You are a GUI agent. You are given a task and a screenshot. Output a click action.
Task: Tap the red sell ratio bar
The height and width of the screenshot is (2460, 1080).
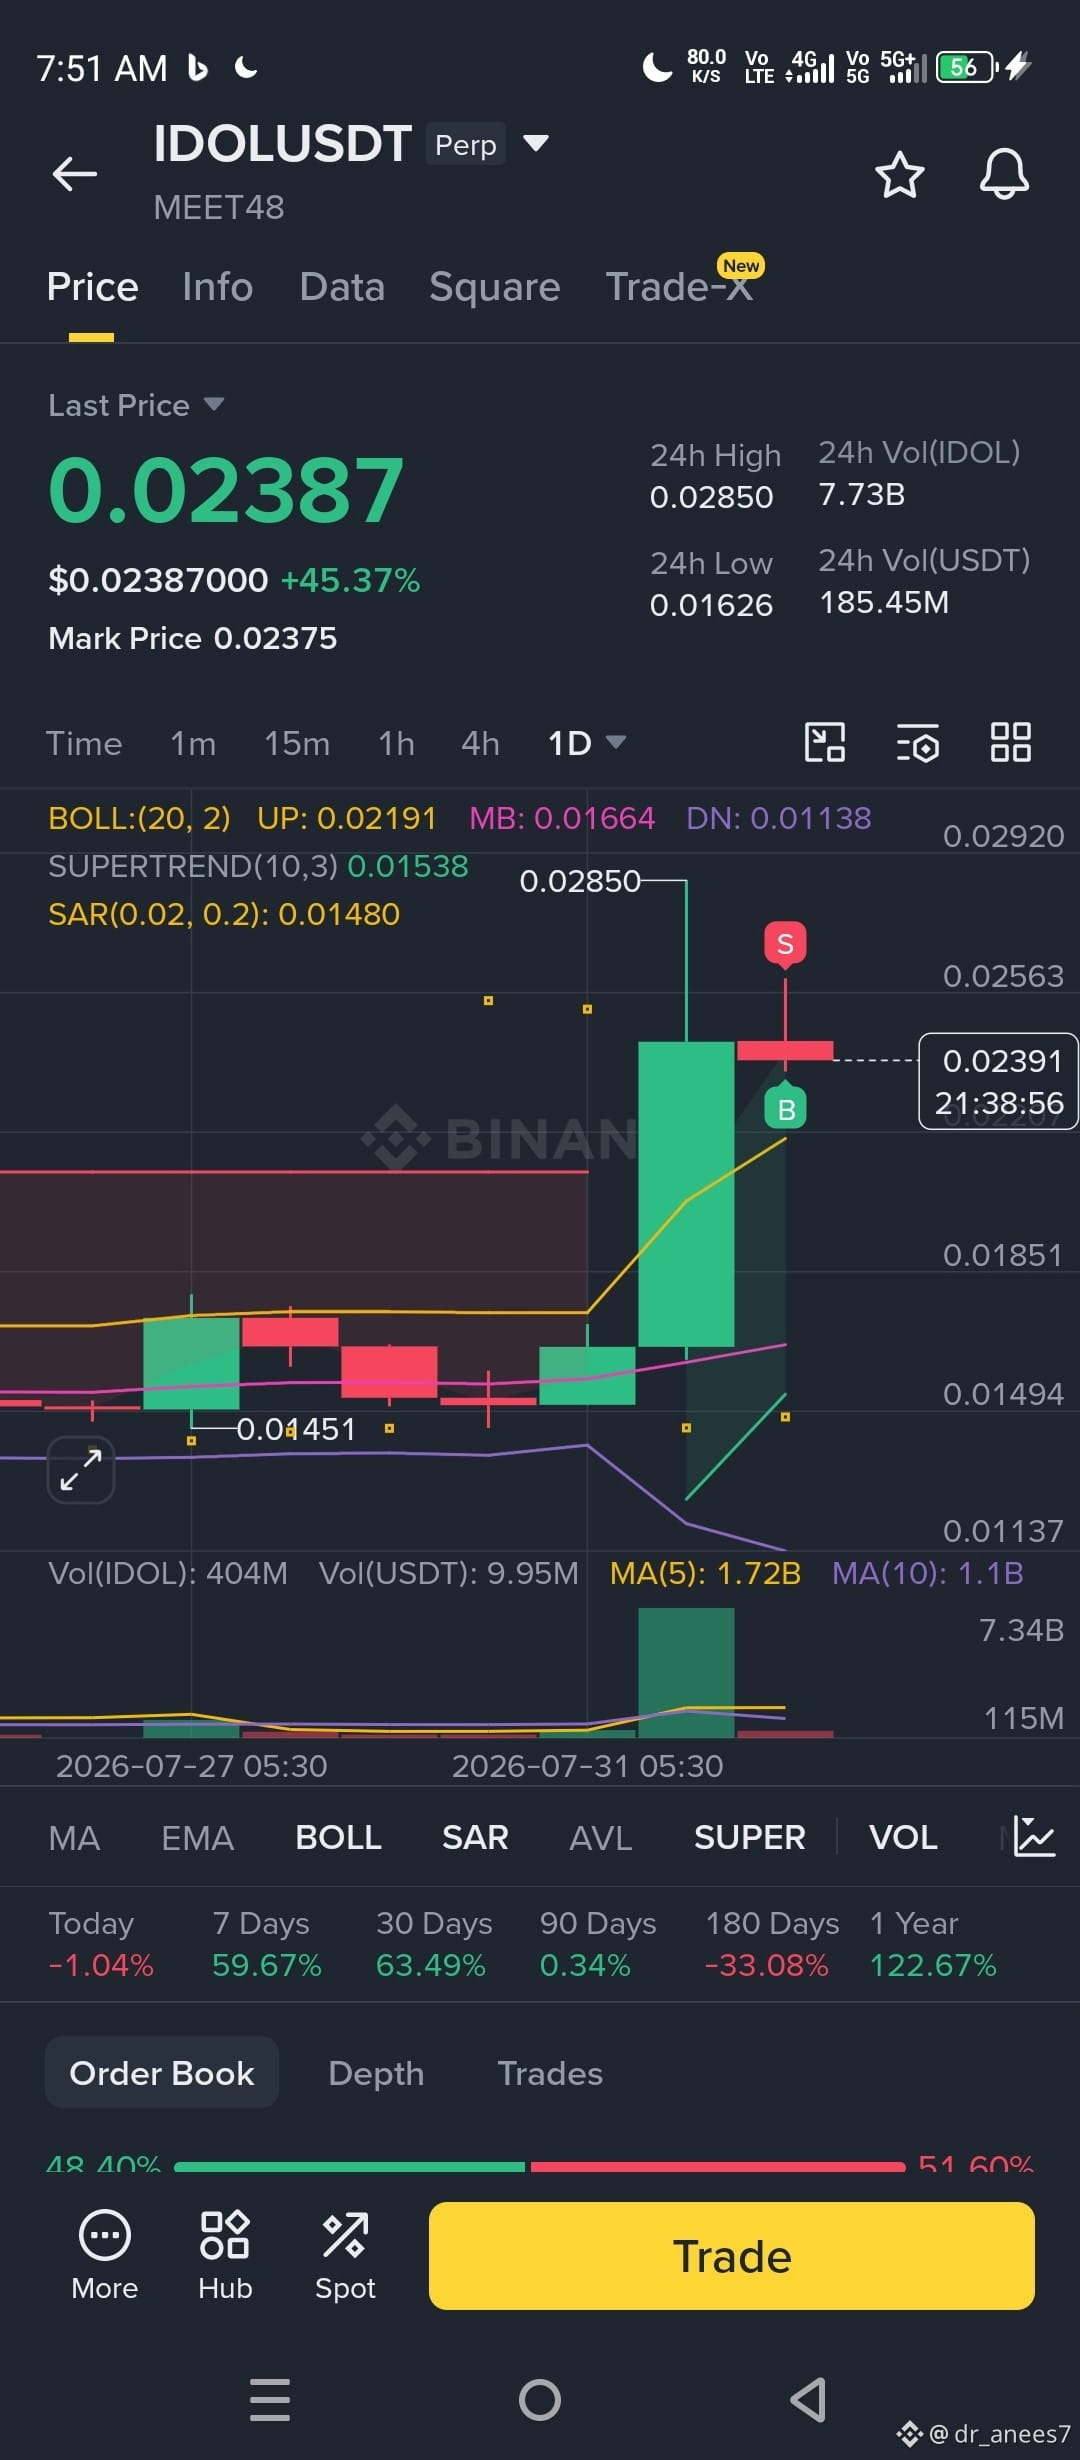coord(718,2166)
